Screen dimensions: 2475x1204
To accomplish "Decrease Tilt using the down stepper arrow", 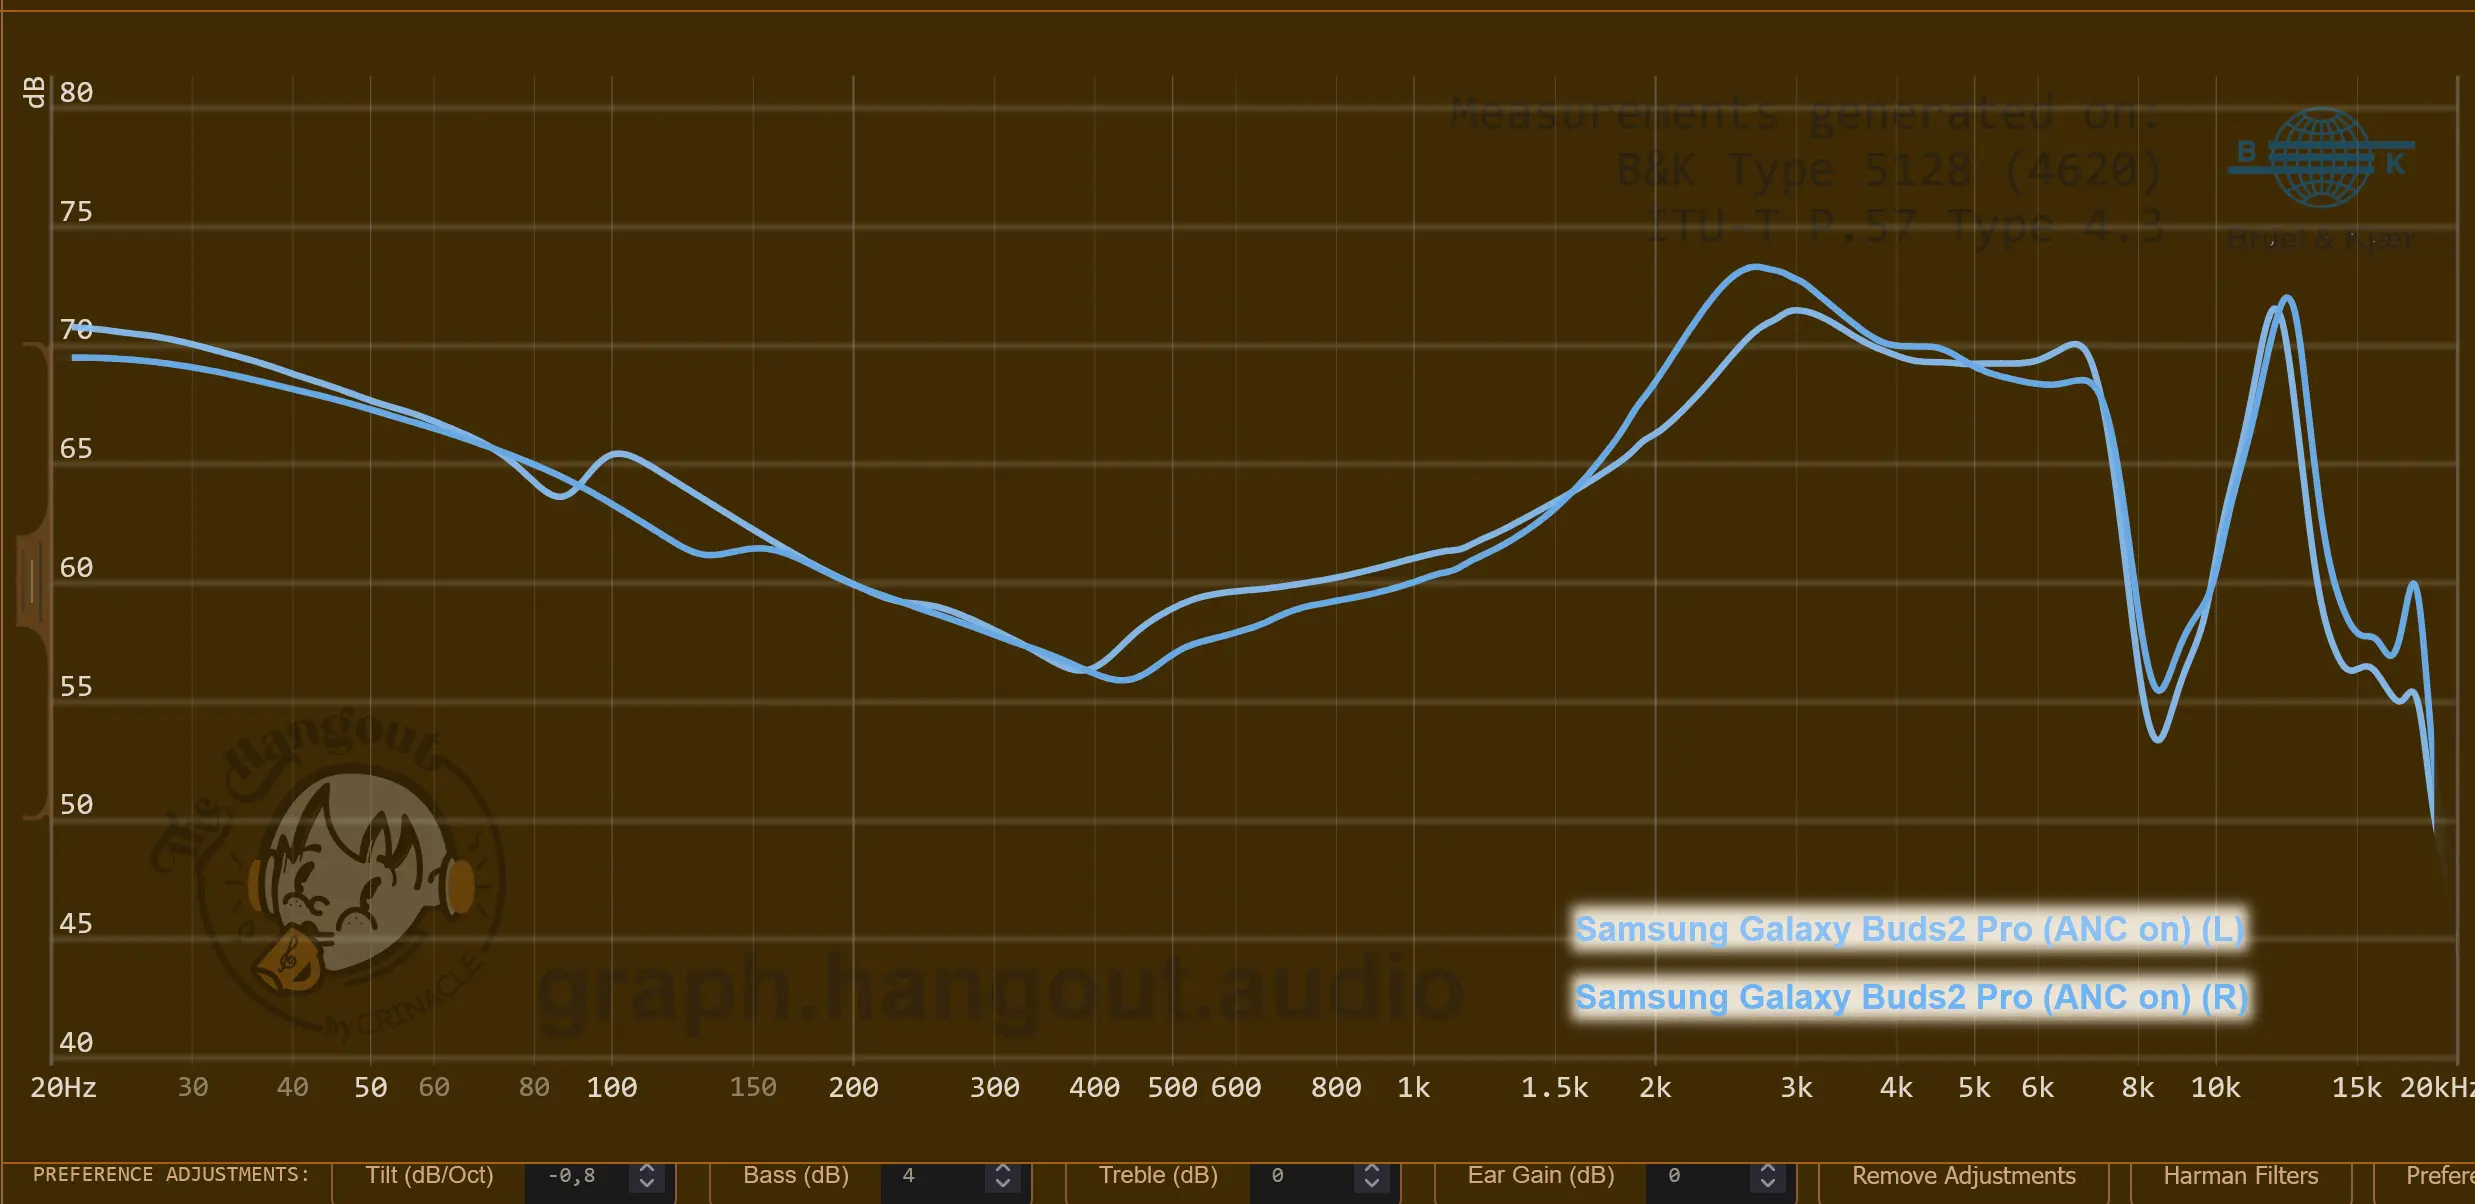I will tap(647, 1185).
